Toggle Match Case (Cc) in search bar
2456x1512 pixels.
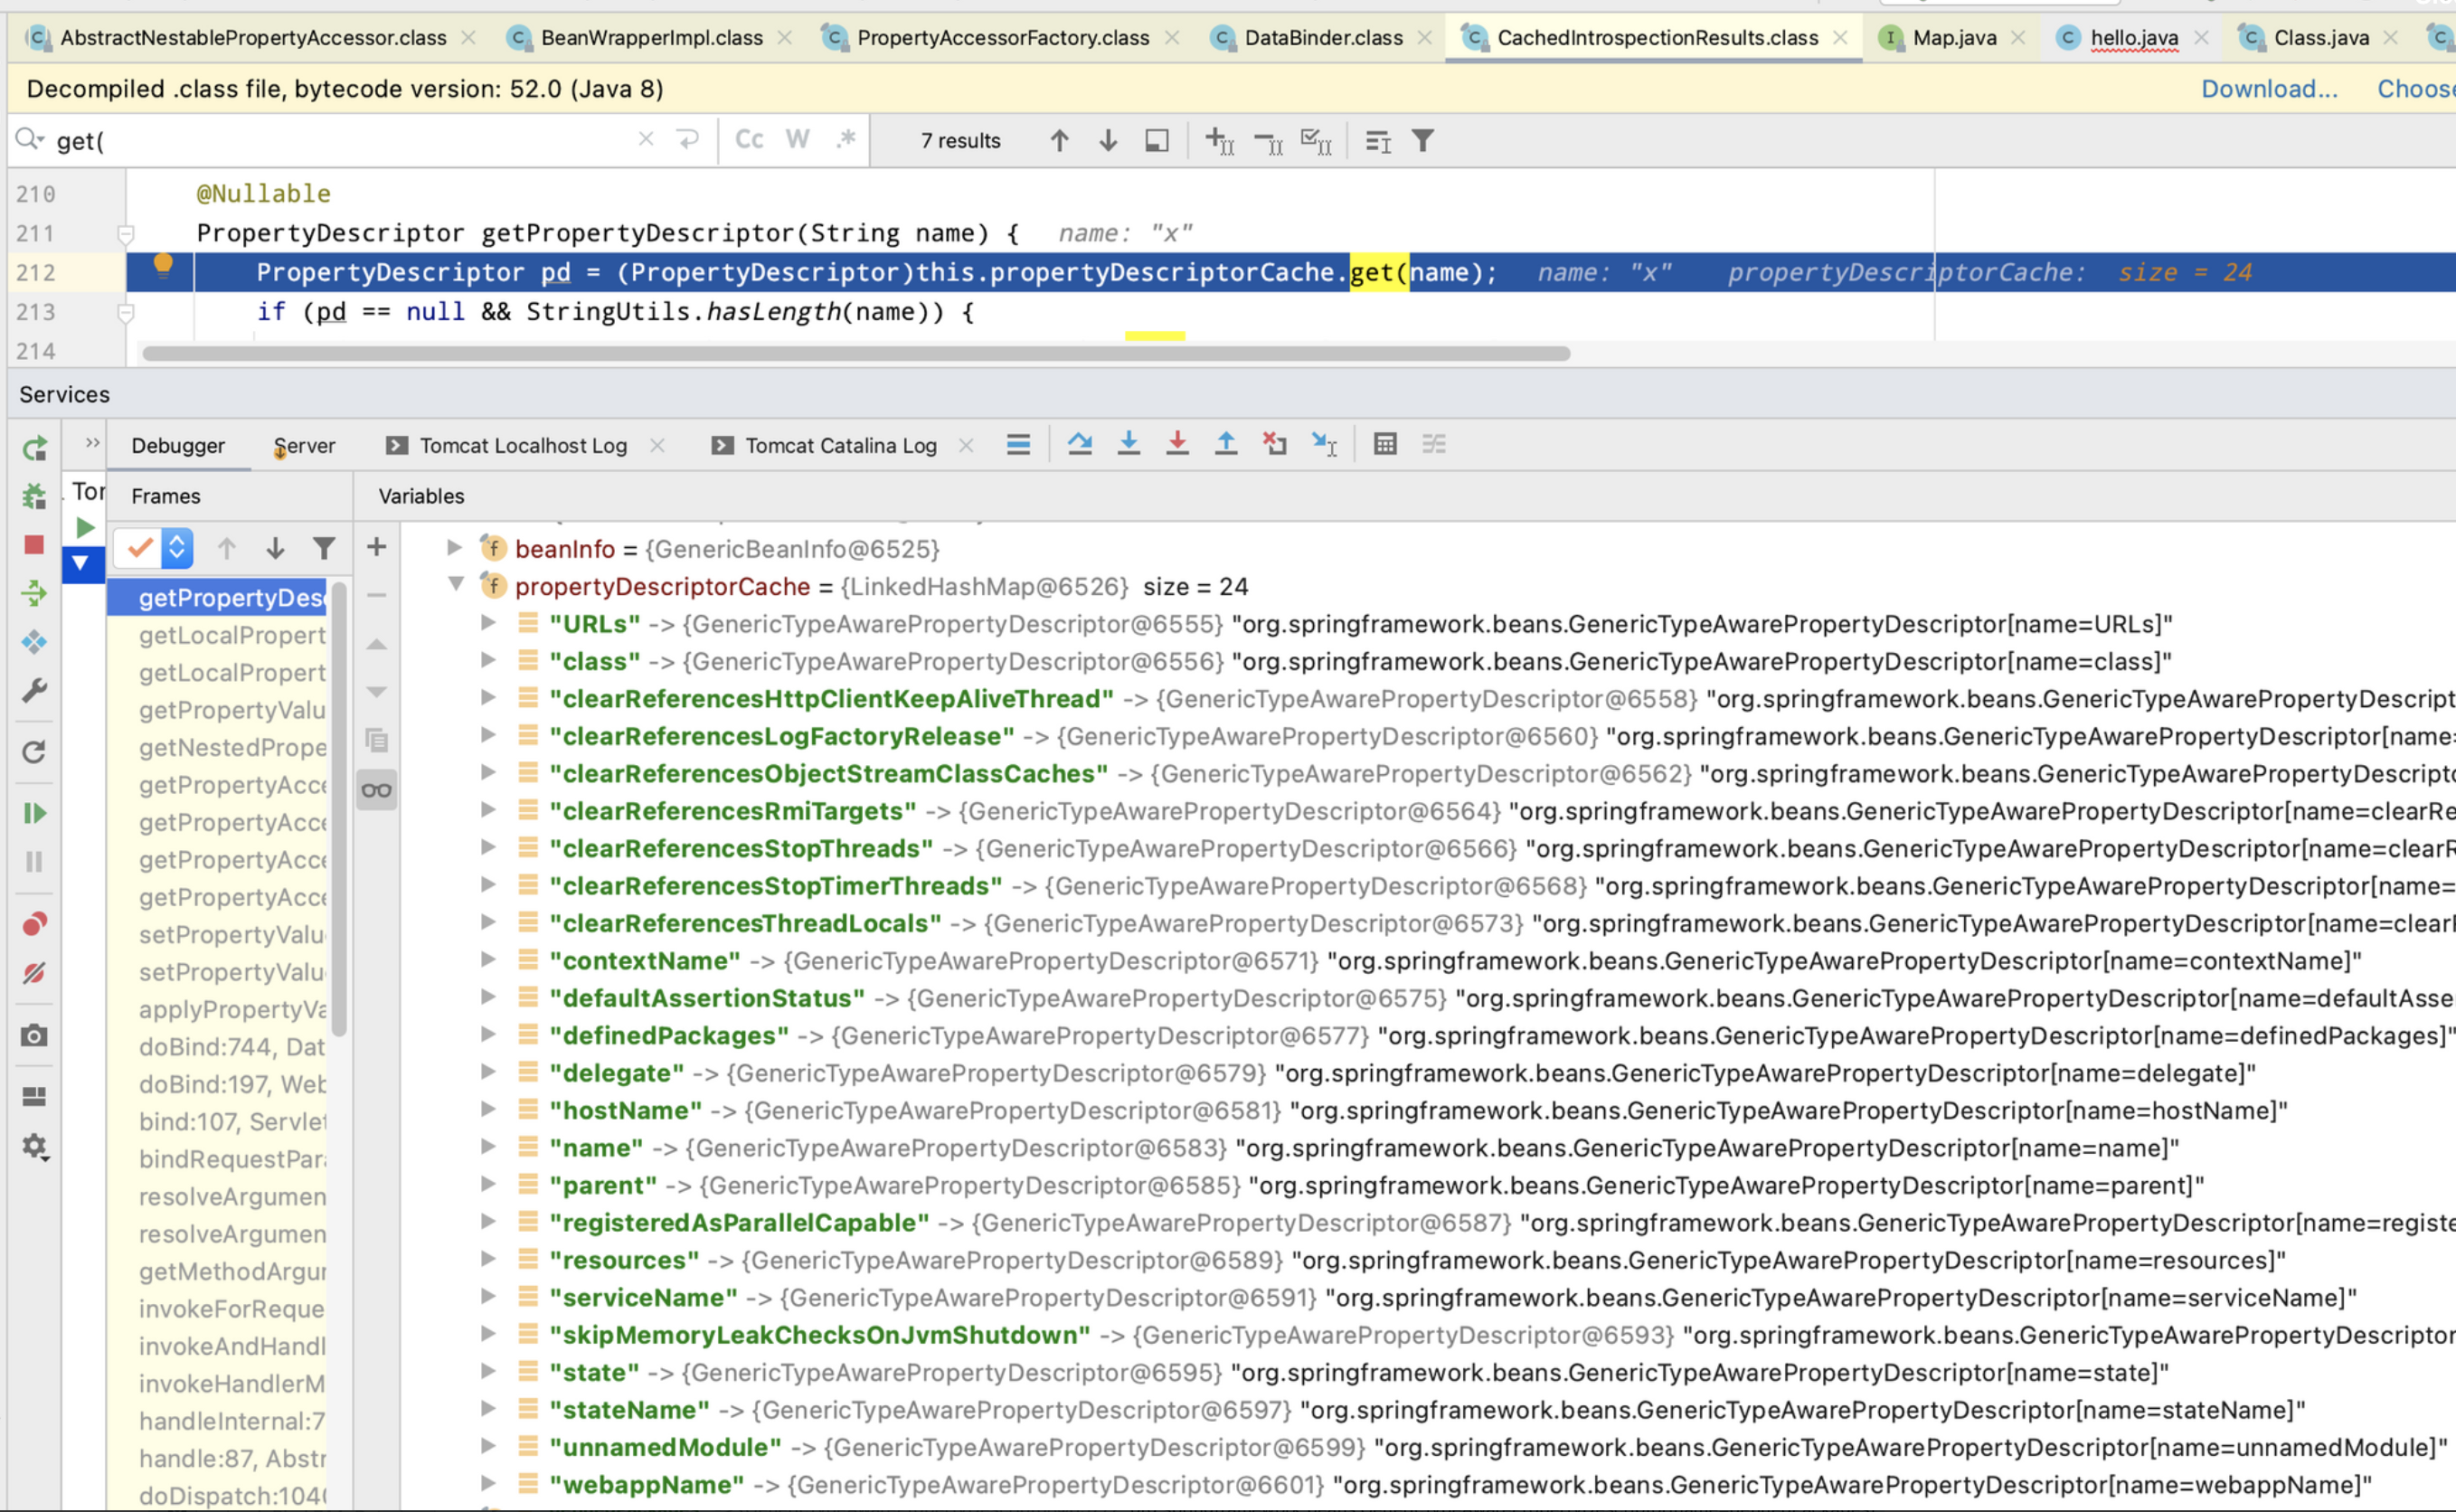(x=749, y=140)
